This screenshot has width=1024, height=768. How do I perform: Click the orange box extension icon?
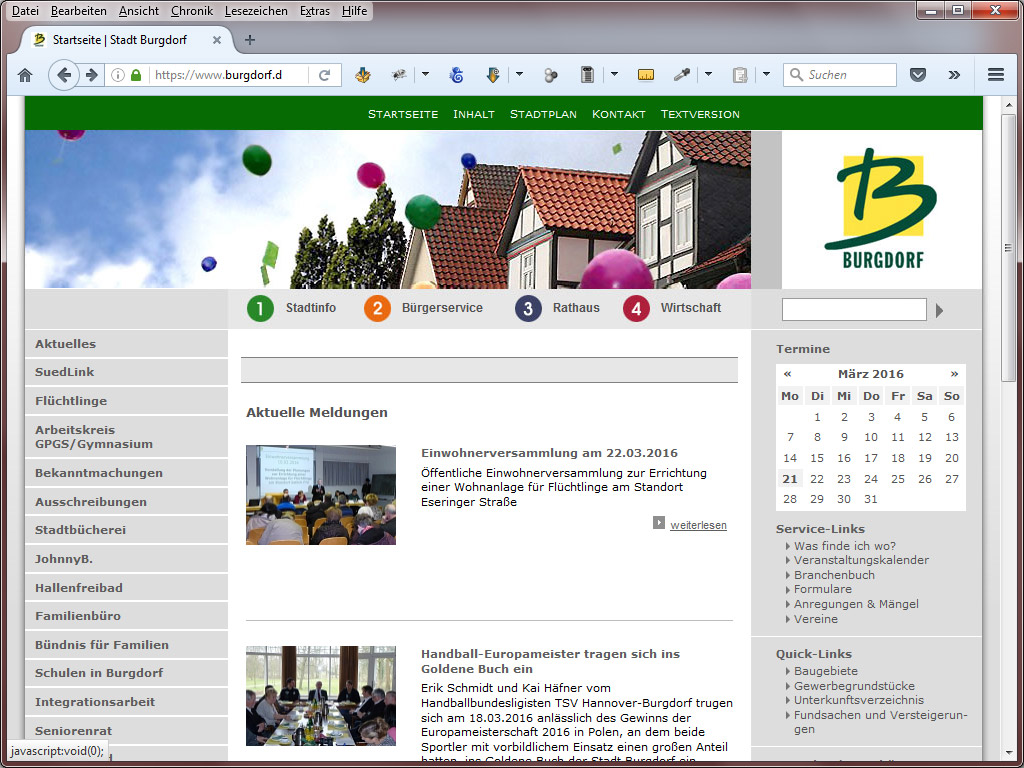click(363, 75)
